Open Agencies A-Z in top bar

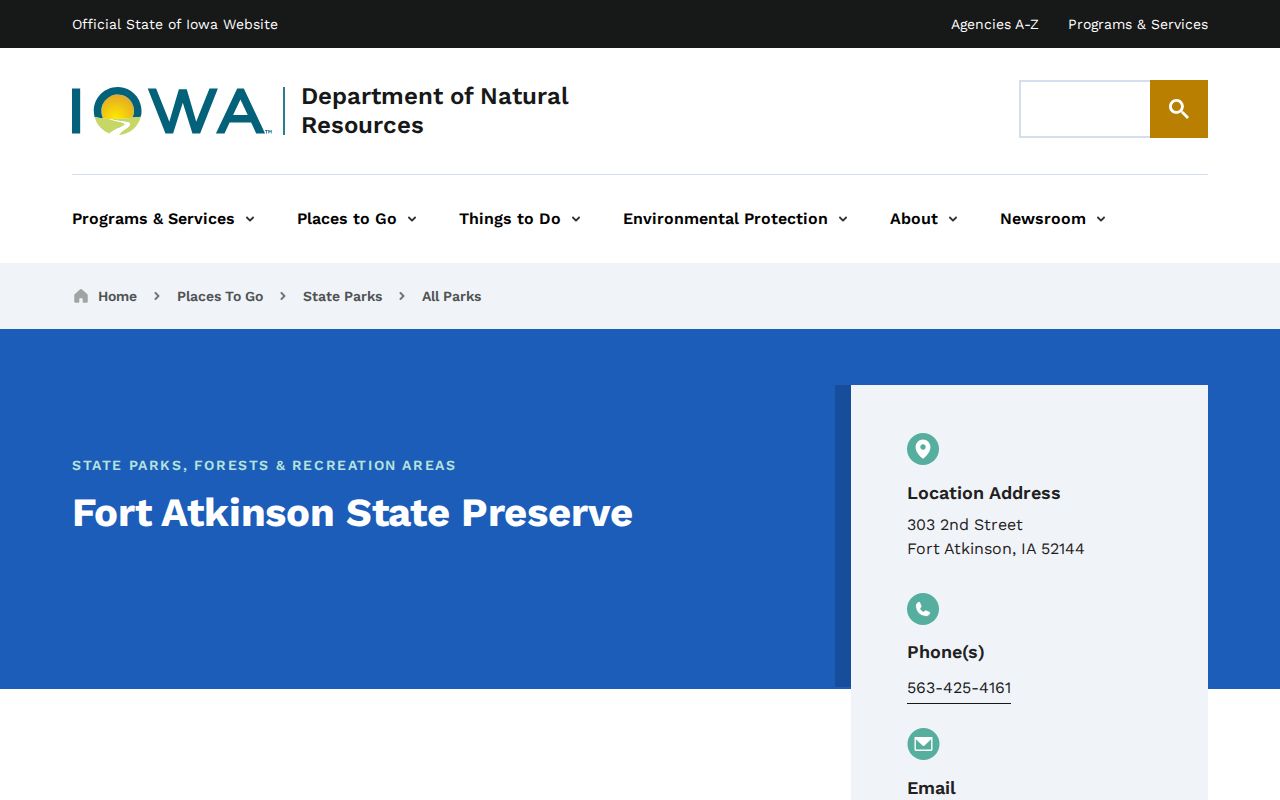point(995,24)
